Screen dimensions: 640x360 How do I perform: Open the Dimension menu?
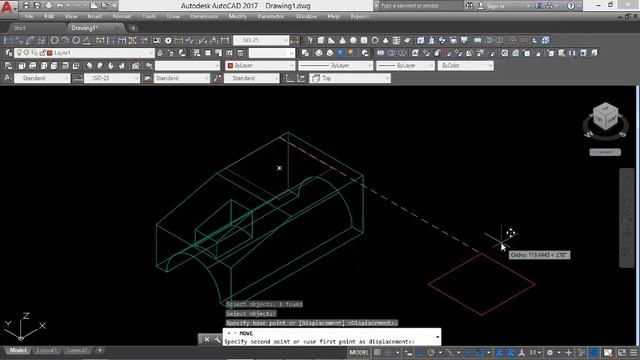204,17
